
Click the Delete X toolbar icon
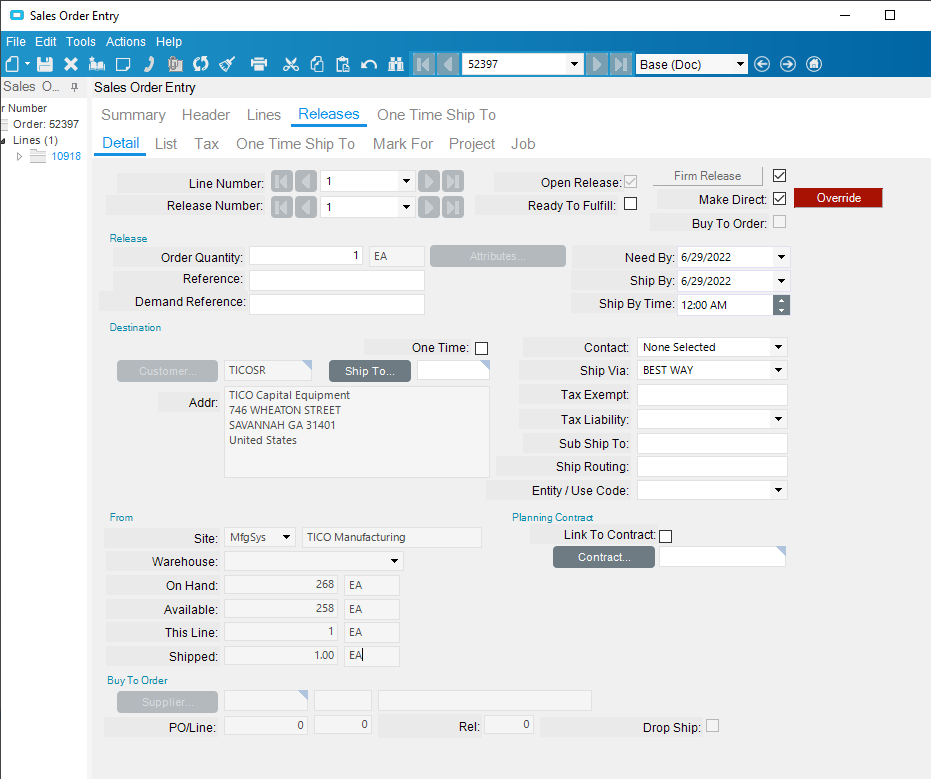click(x=71, y=64)
